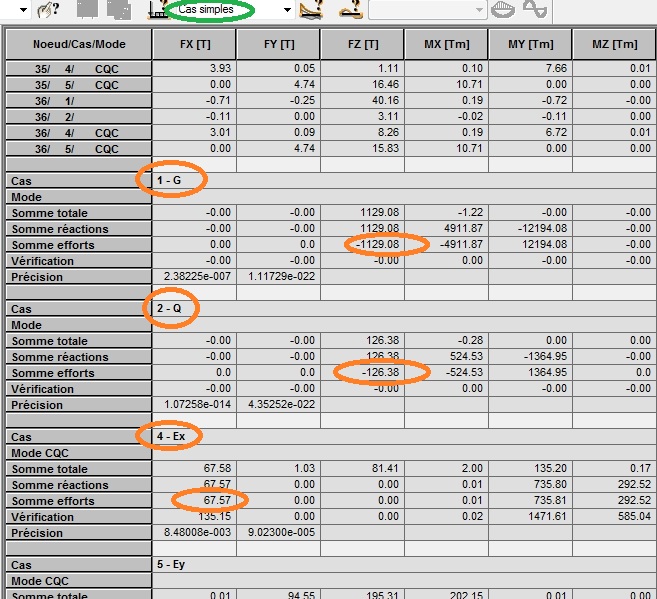Click the selection help pointer icon
Screen dimensions: 657x599
[48, 9]
